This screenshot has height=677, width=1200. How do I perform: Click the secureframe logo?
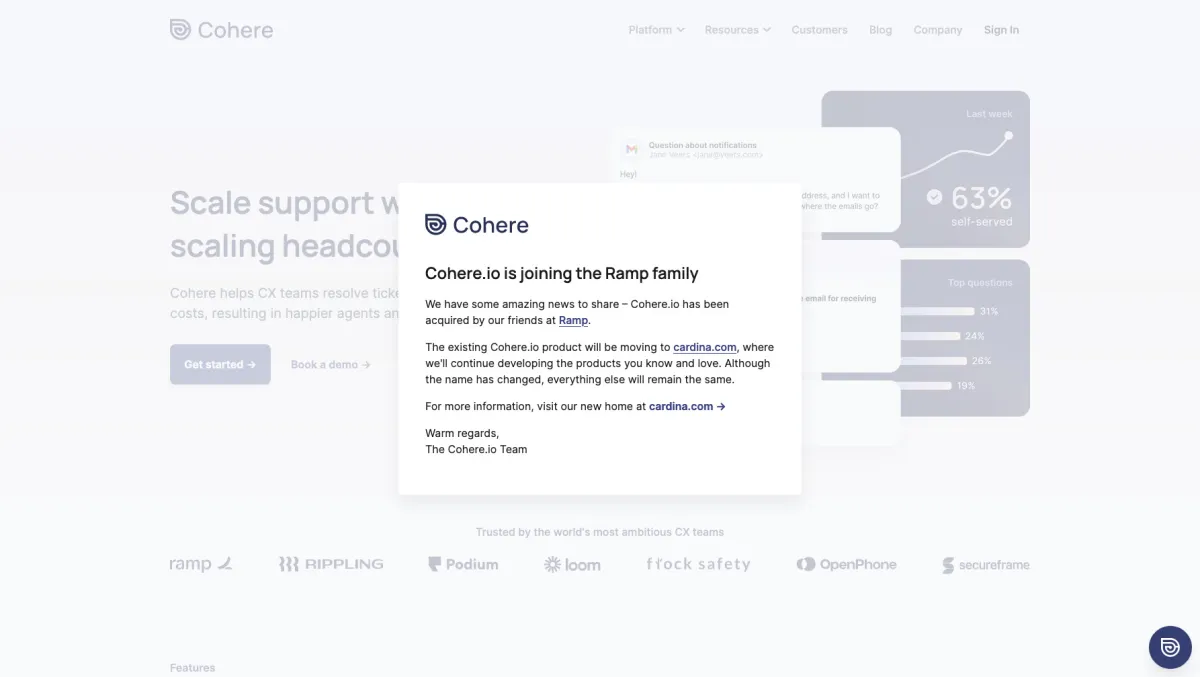[986, 565]
